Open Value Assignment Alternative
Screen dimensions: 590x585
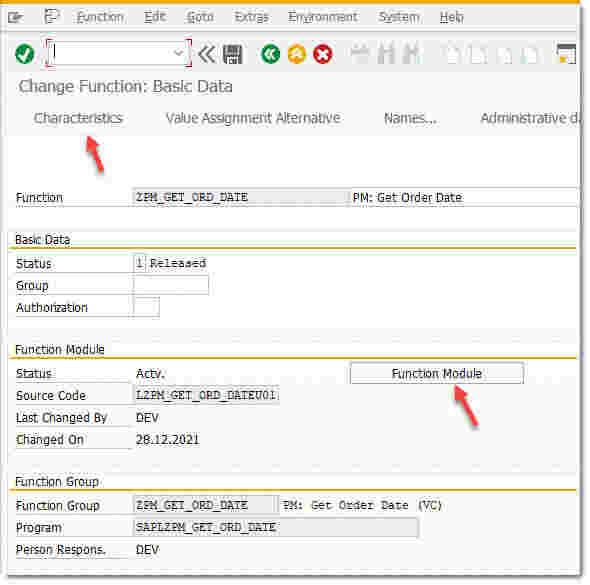(x=253, y=118)
